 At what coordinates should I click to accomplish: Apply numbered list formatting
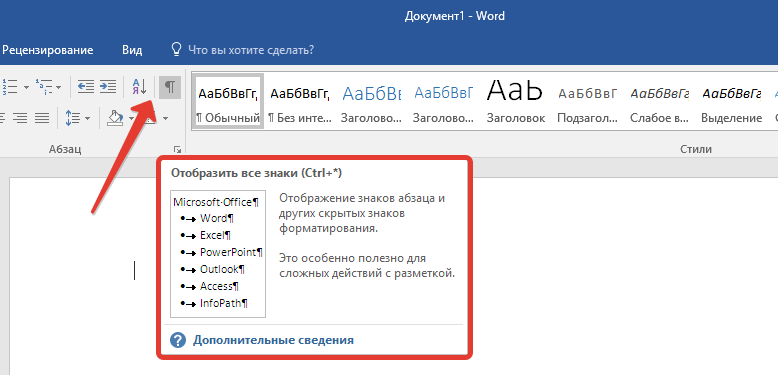[9, 87]
